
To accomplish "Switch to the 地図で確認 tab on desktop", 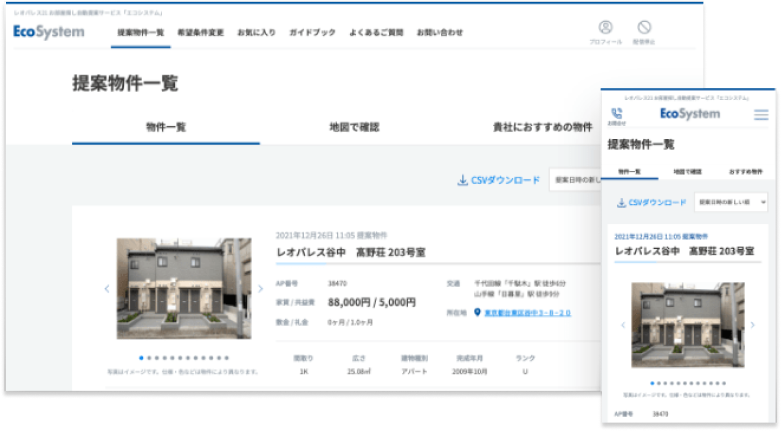I will click(x=354, y=127).
